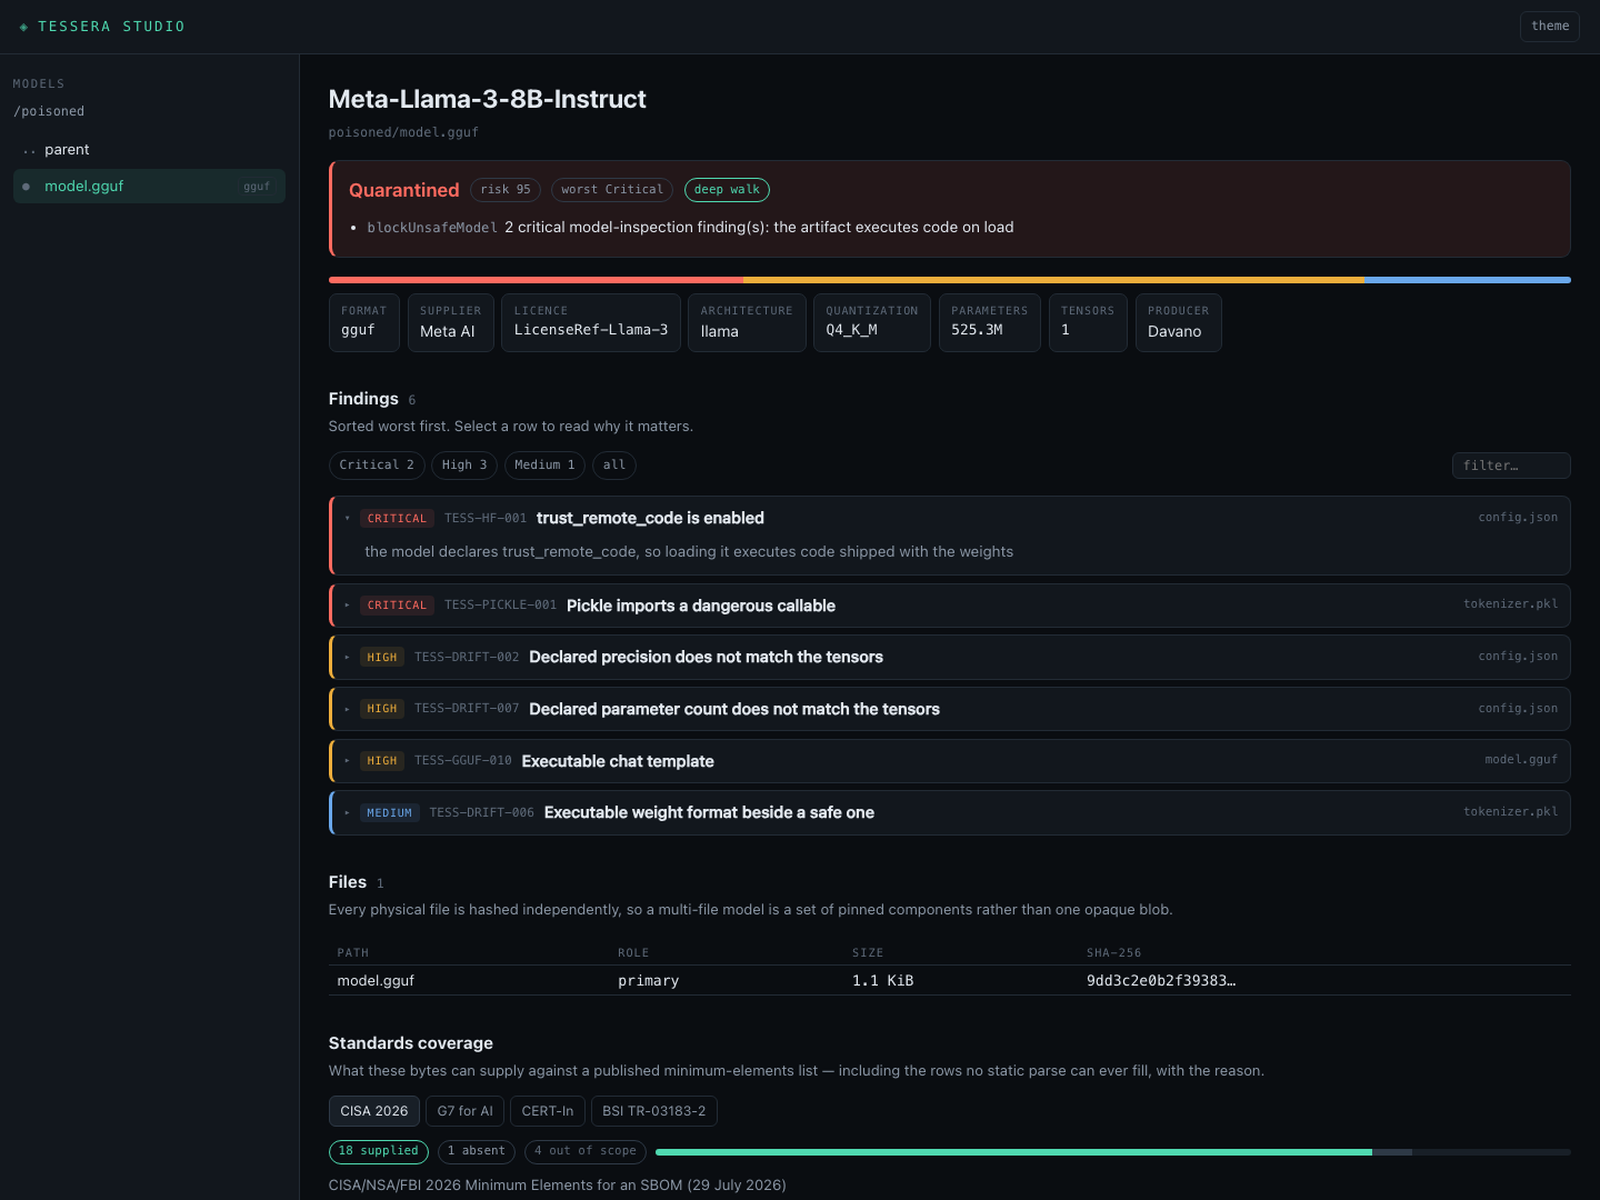Click the TESS-PICKLE-001 finding ID
The height and width of the screenshot is (1200, 1600).
(500, 605)
